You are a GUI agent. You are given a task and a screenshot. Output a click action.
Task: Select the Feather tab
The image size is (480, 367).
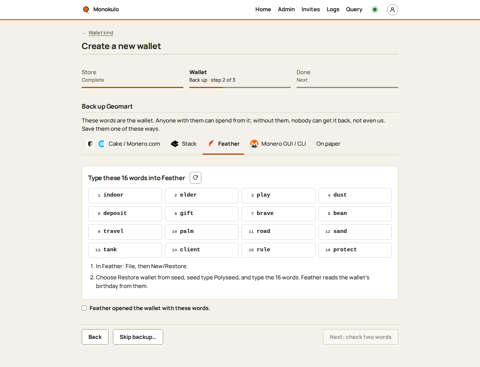(224, 144)
